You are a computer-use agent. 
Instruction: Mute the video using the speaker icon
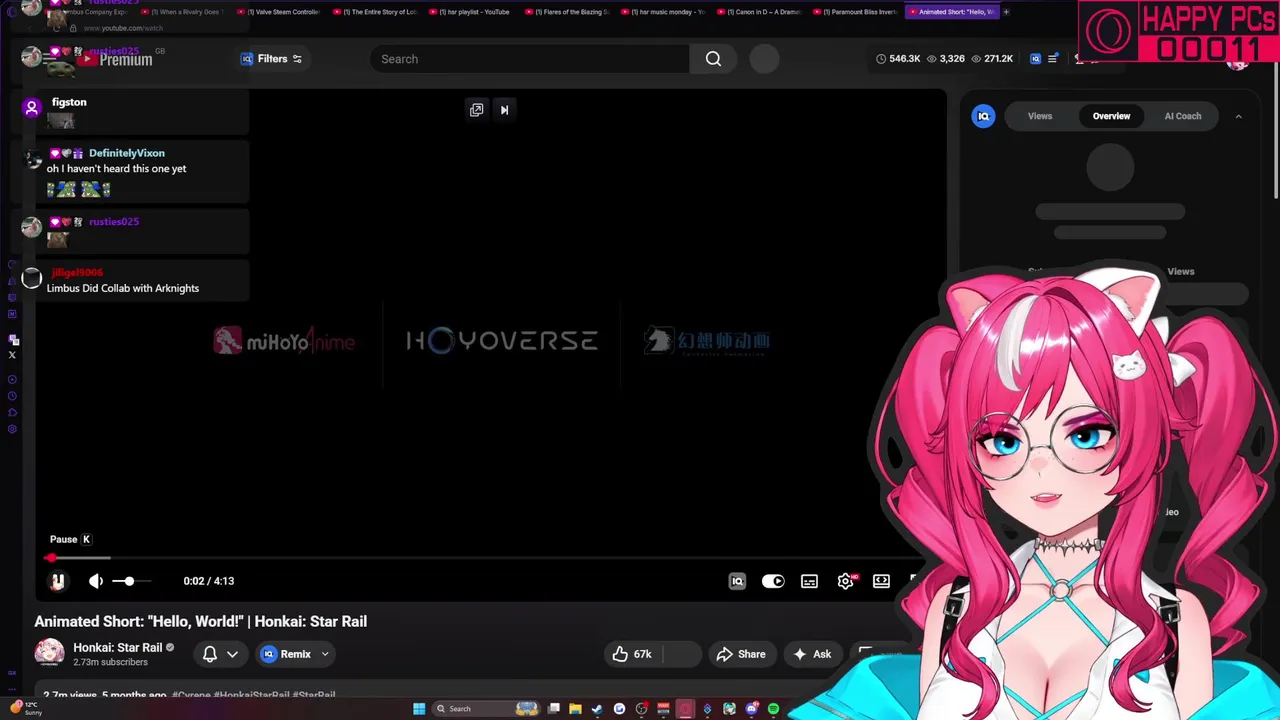pyautogui.click(x=96, y=581)
